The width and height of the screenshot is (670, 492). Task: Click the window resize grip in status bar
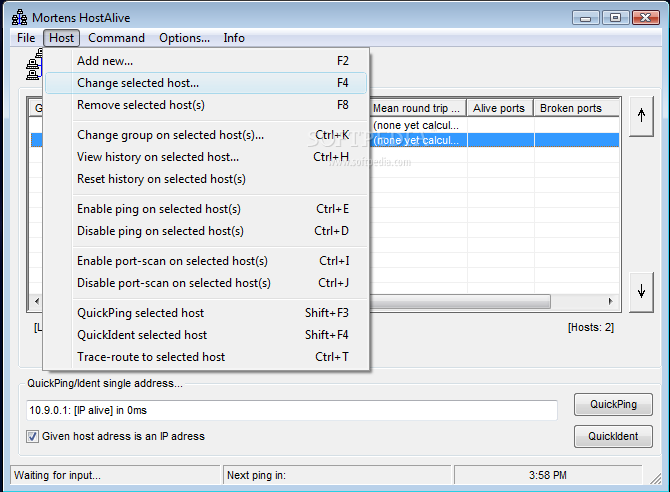pyautogui.click(x=655, y=479)
